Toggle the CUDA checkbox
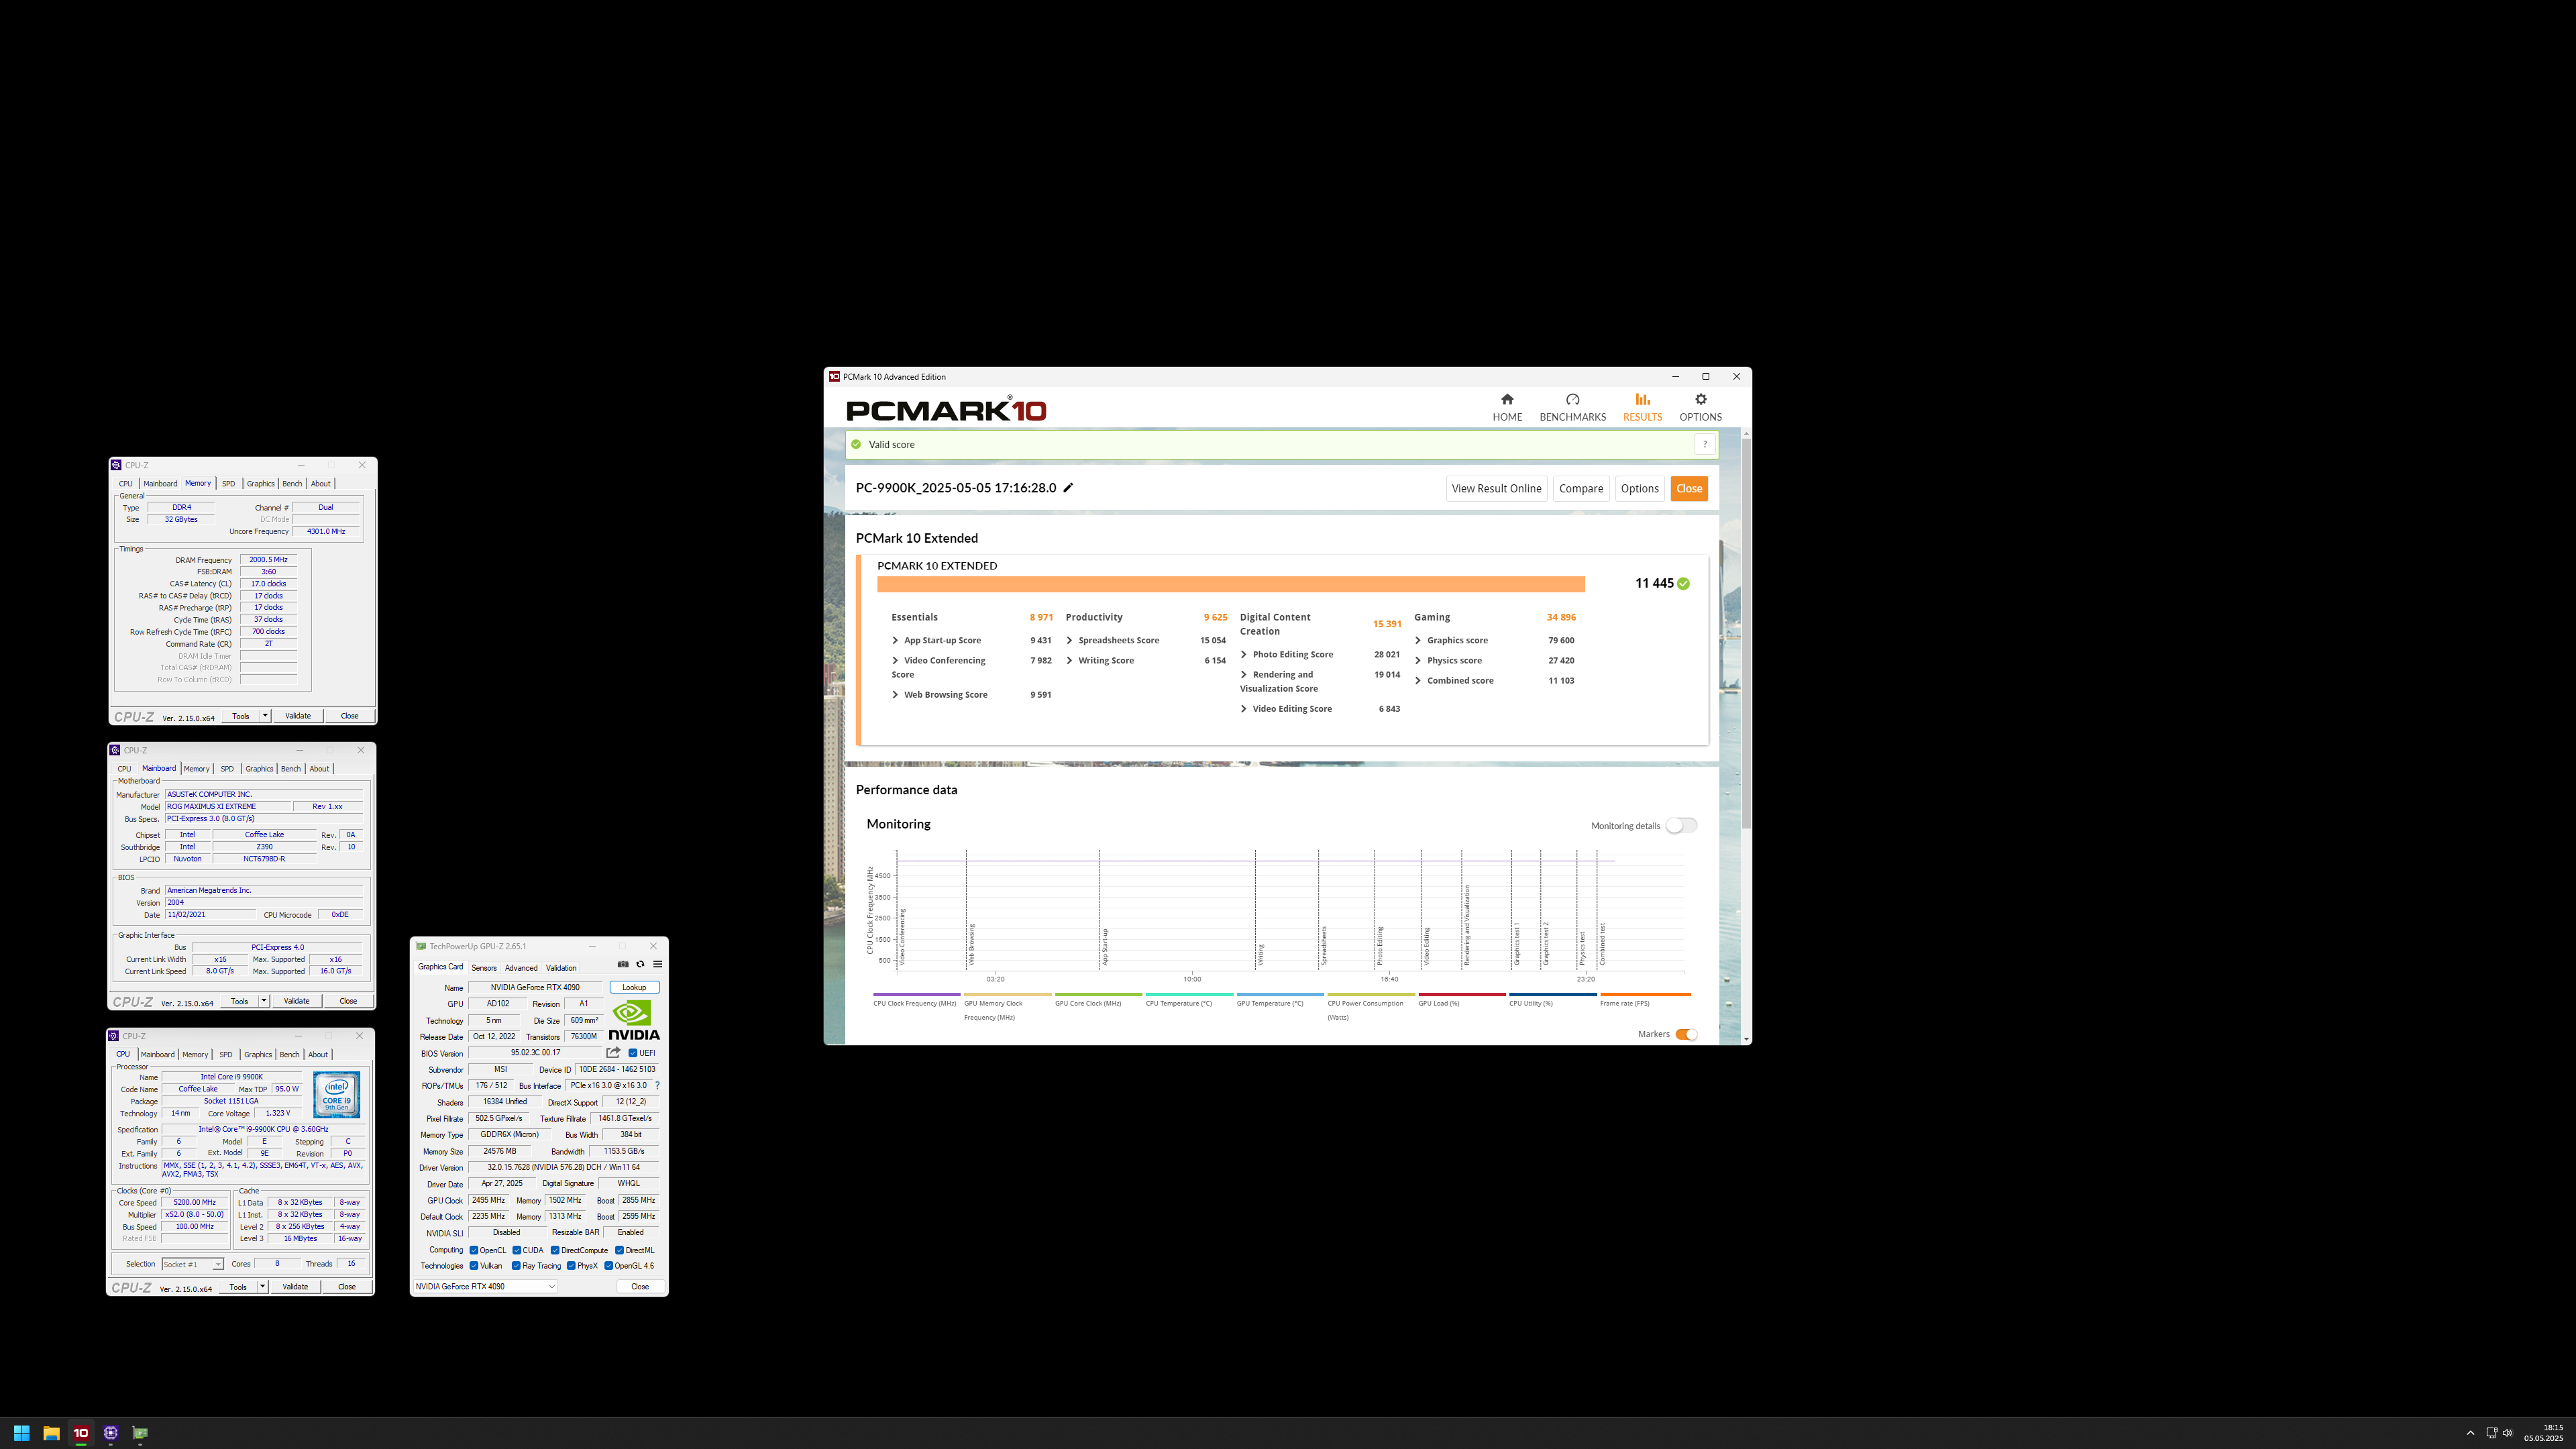Viewport: 2576px width, 1449px height. (x=517, y=1250)
